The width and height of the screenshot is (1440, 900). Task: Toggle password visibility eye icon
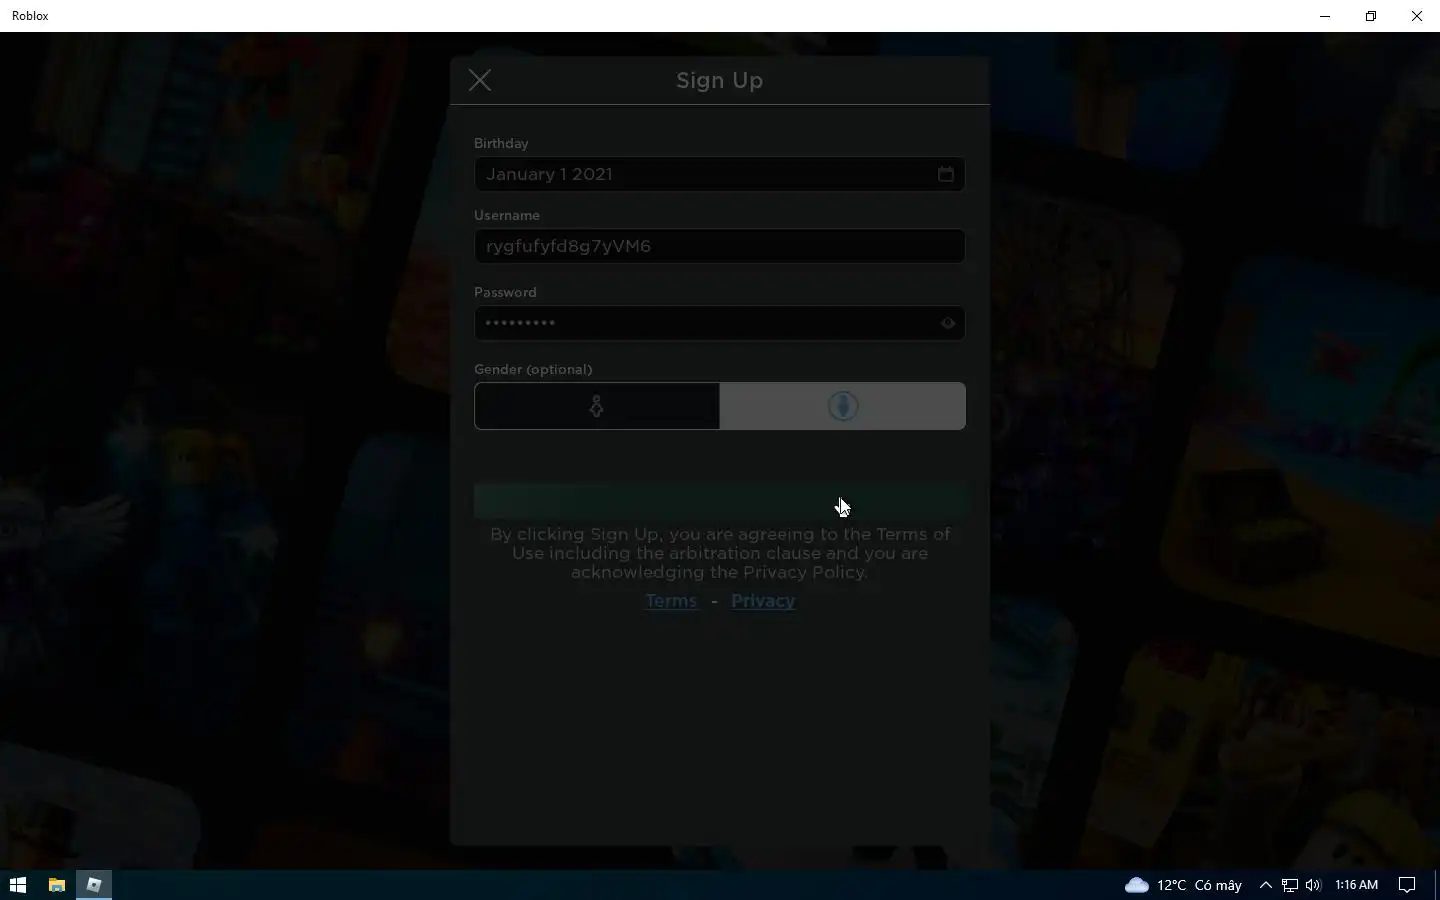(x=948, y=323)
